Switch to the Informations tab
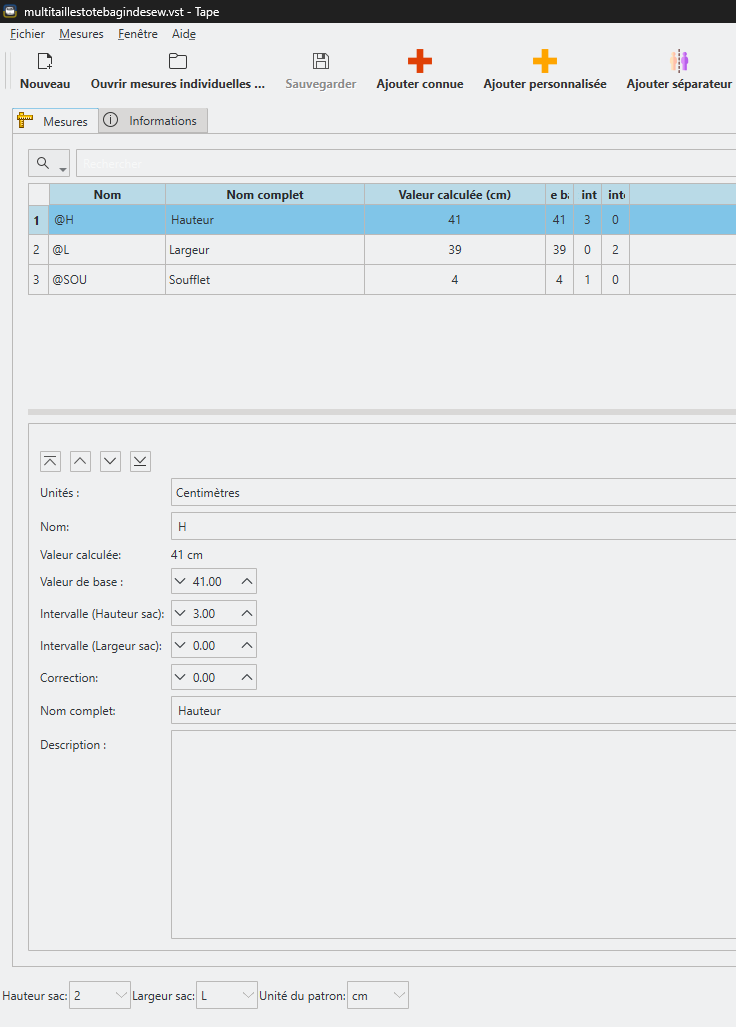This screenshot has width=736, height=1027. tap(153, 121)
